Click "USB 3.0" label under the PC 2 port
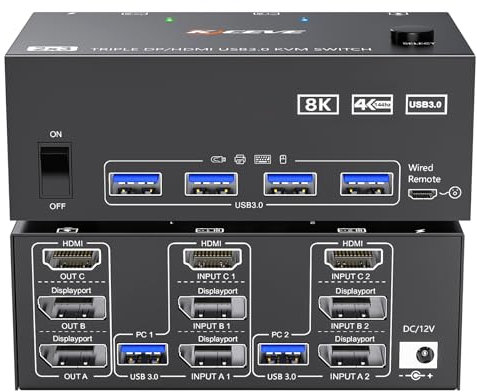 282,377
